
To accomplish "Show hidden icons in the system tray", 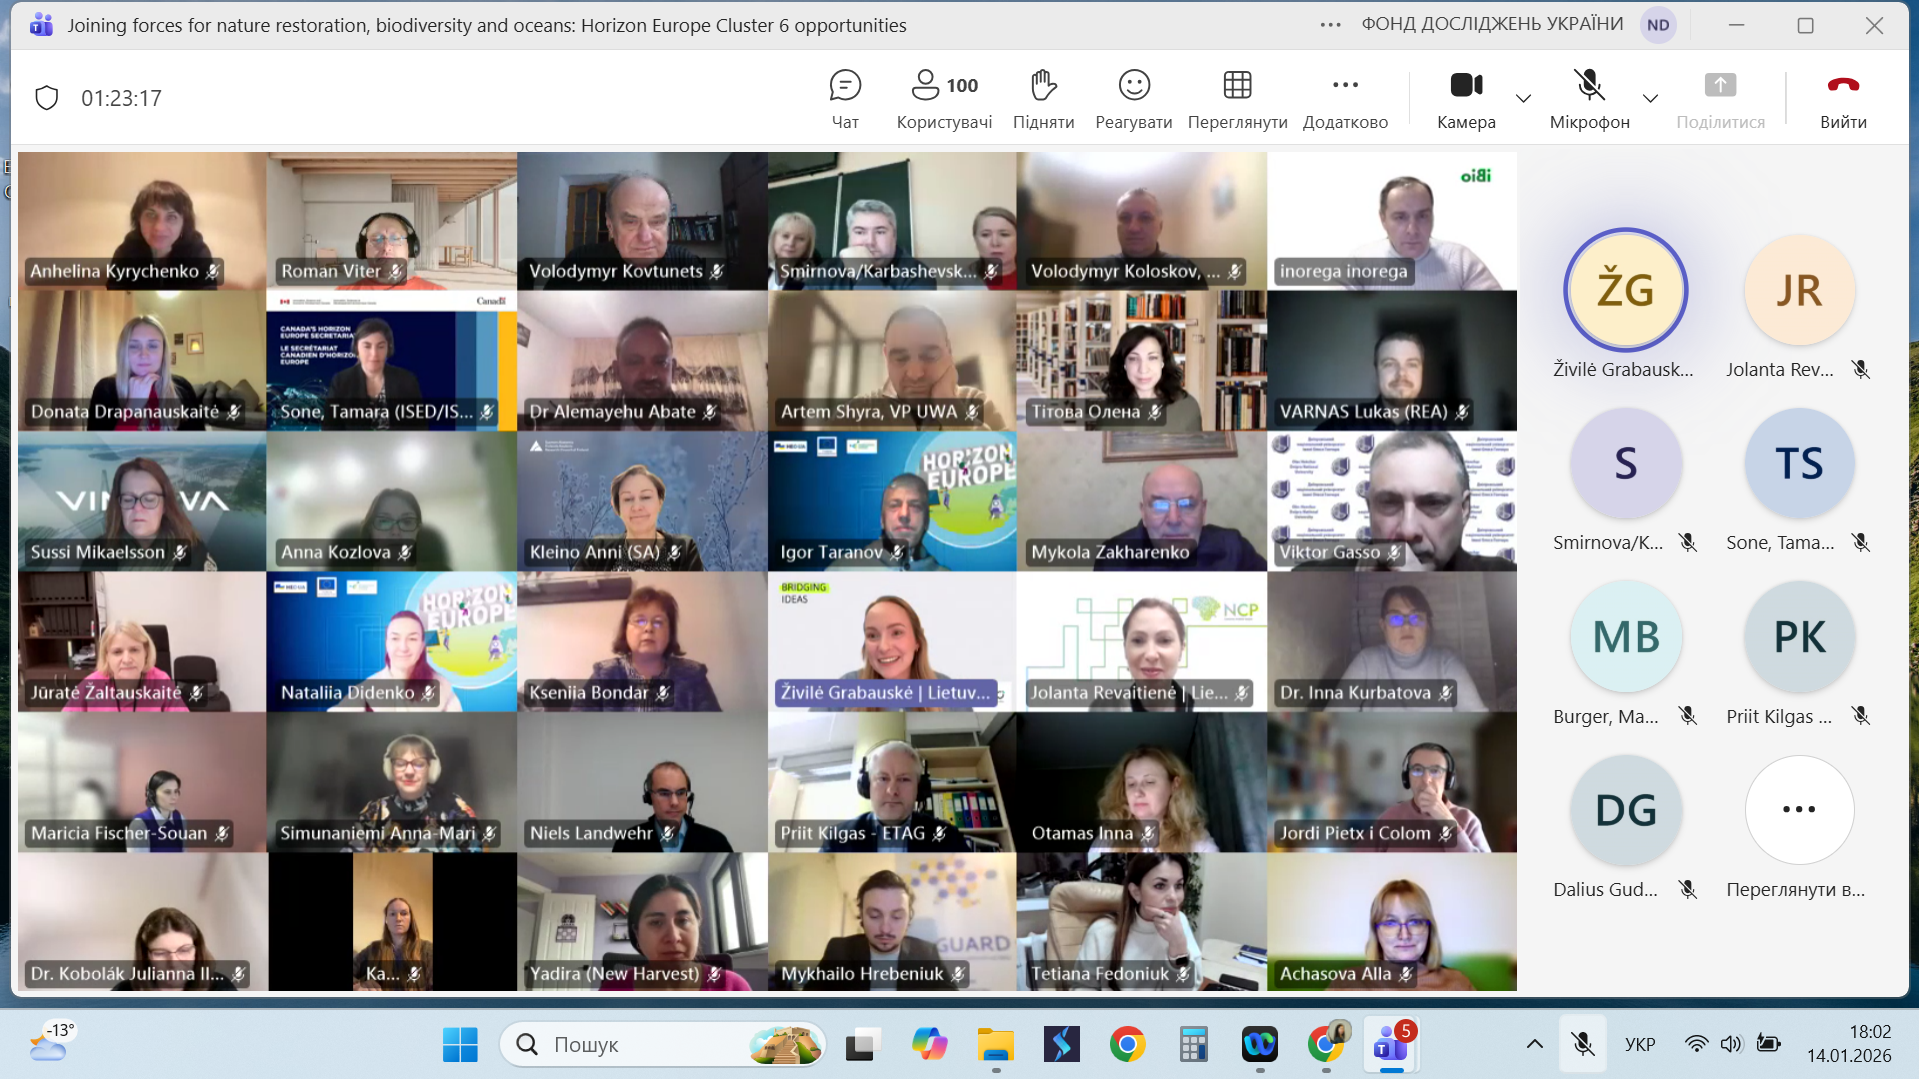I will 1534,1045.
